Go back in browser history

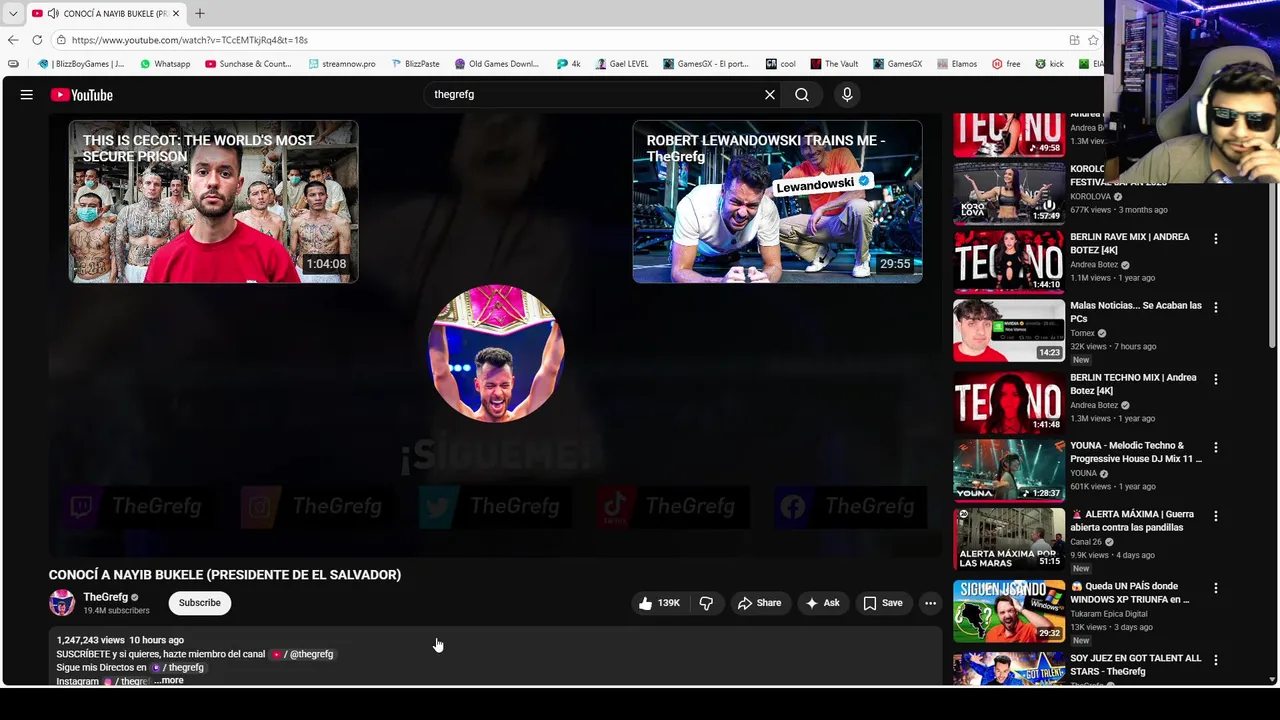[13, 40]
